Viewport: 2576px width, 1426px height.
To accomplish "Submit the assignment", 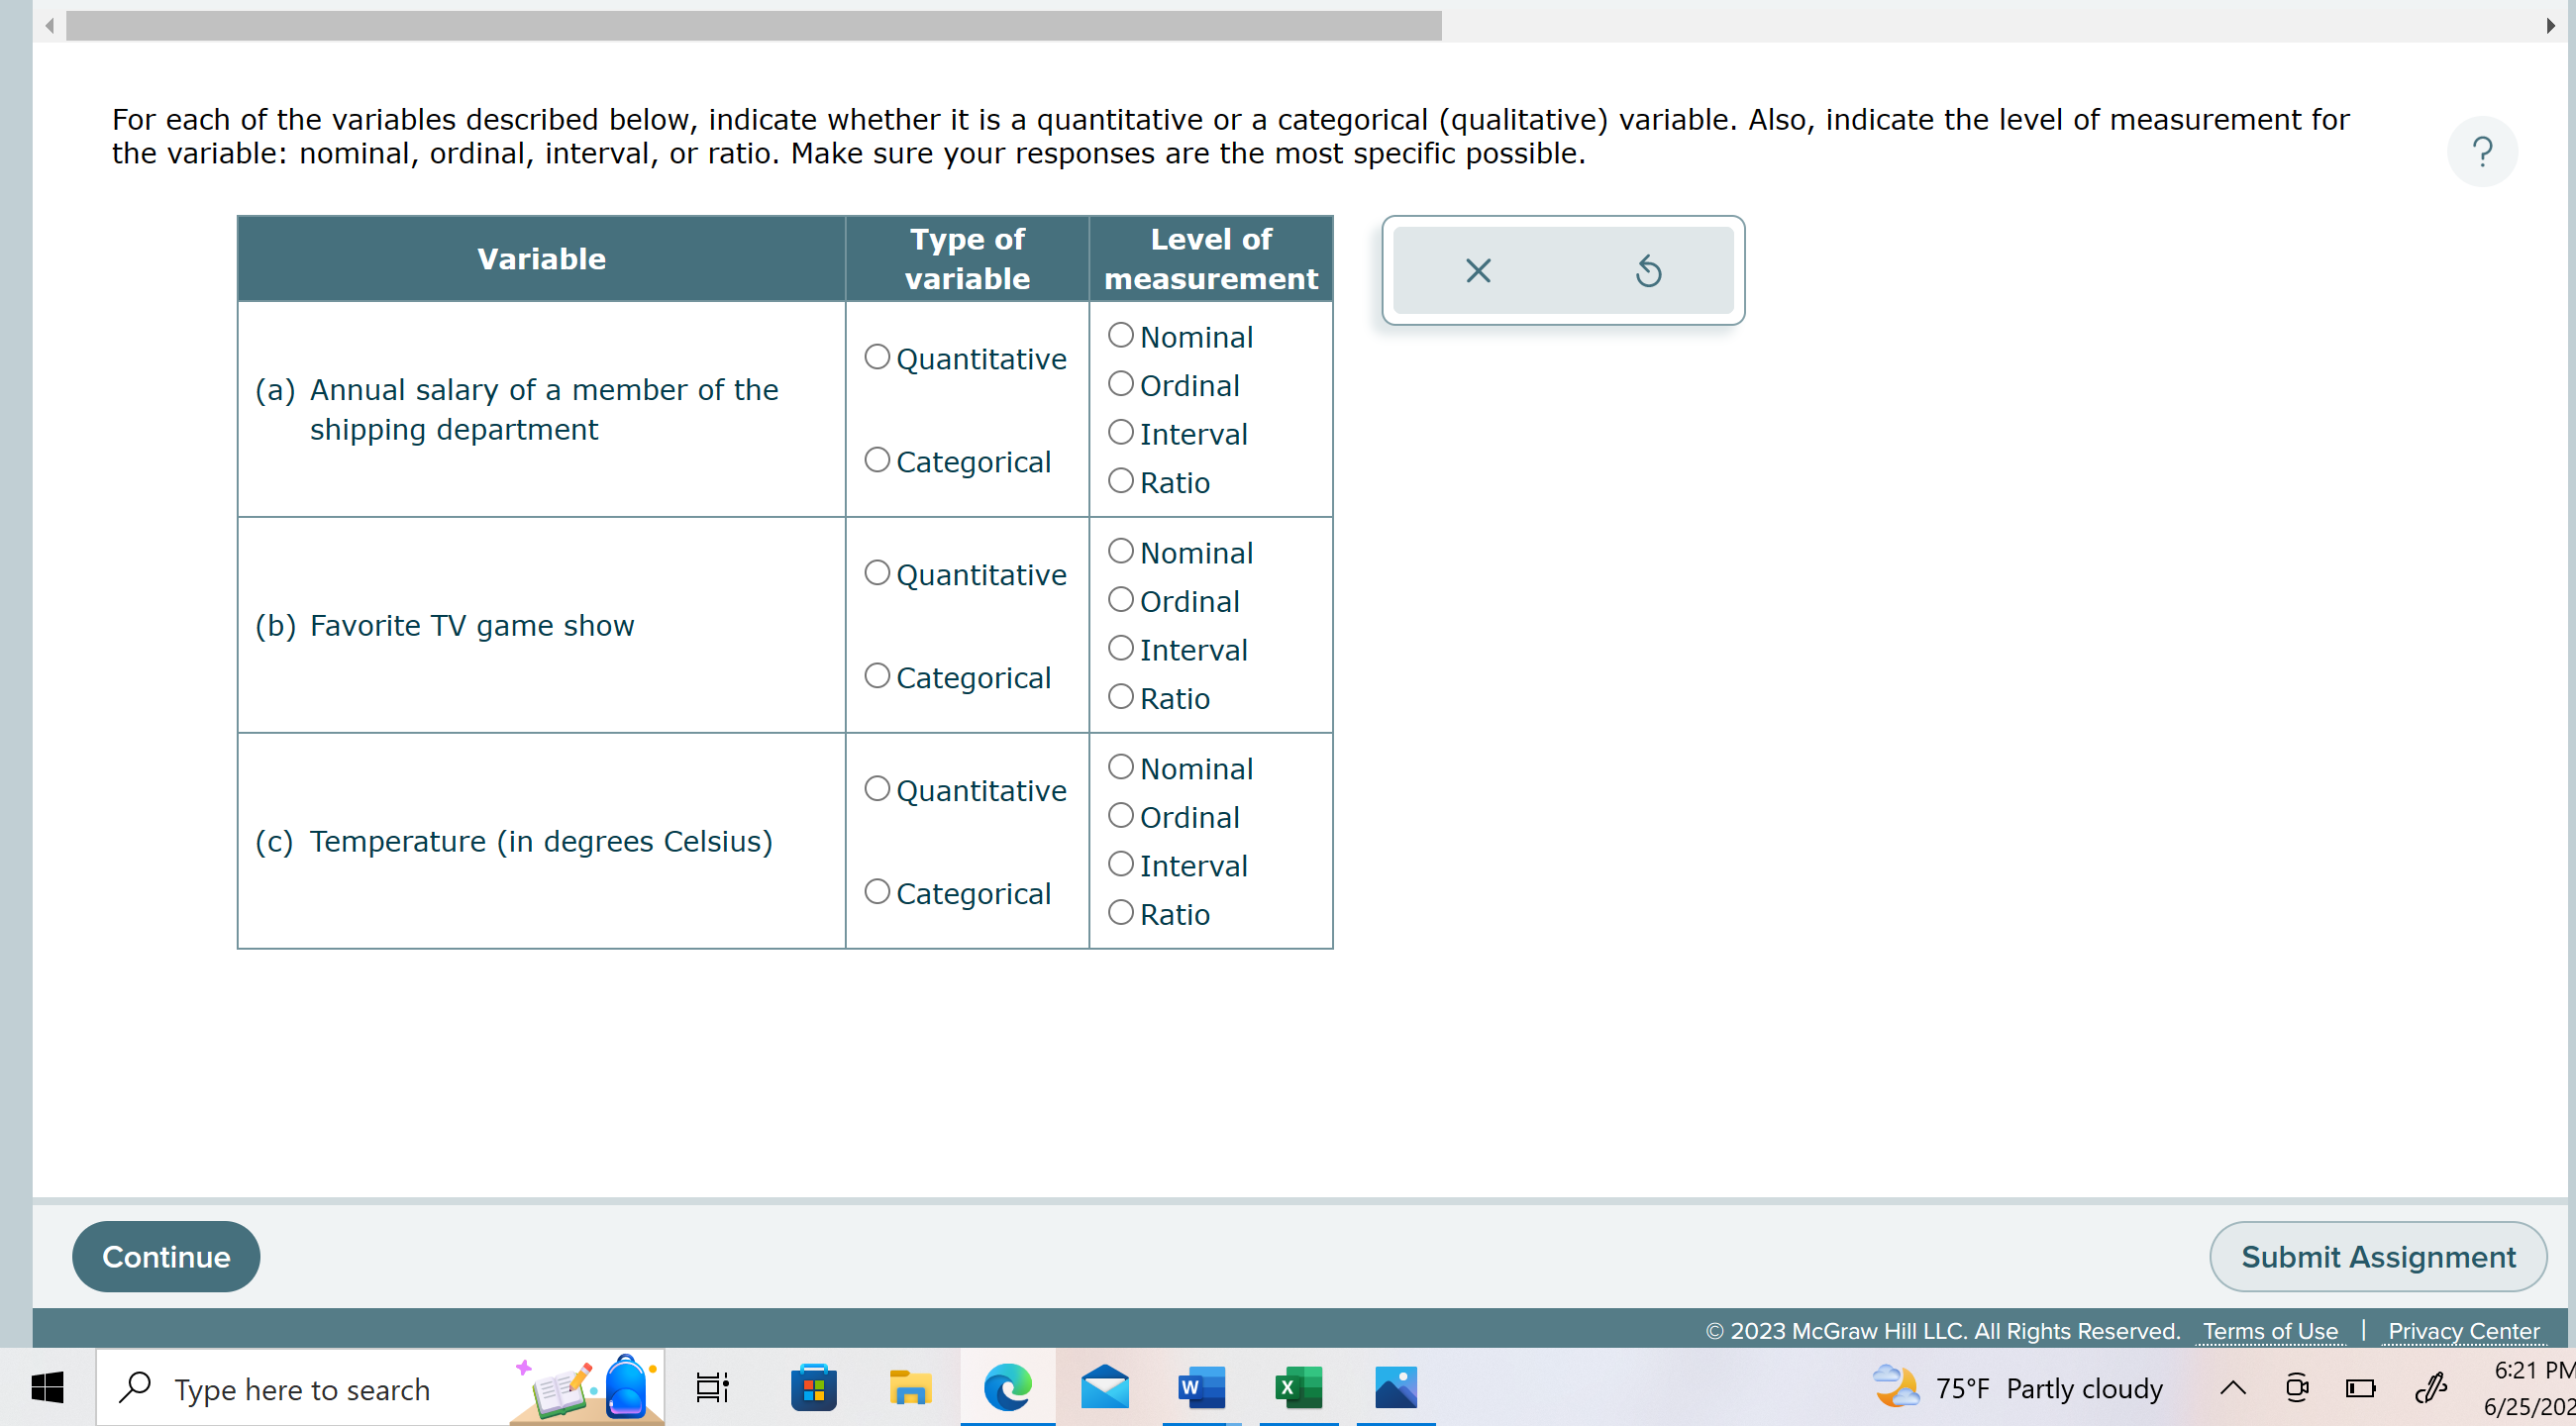I will (x=2377, y=1256).
